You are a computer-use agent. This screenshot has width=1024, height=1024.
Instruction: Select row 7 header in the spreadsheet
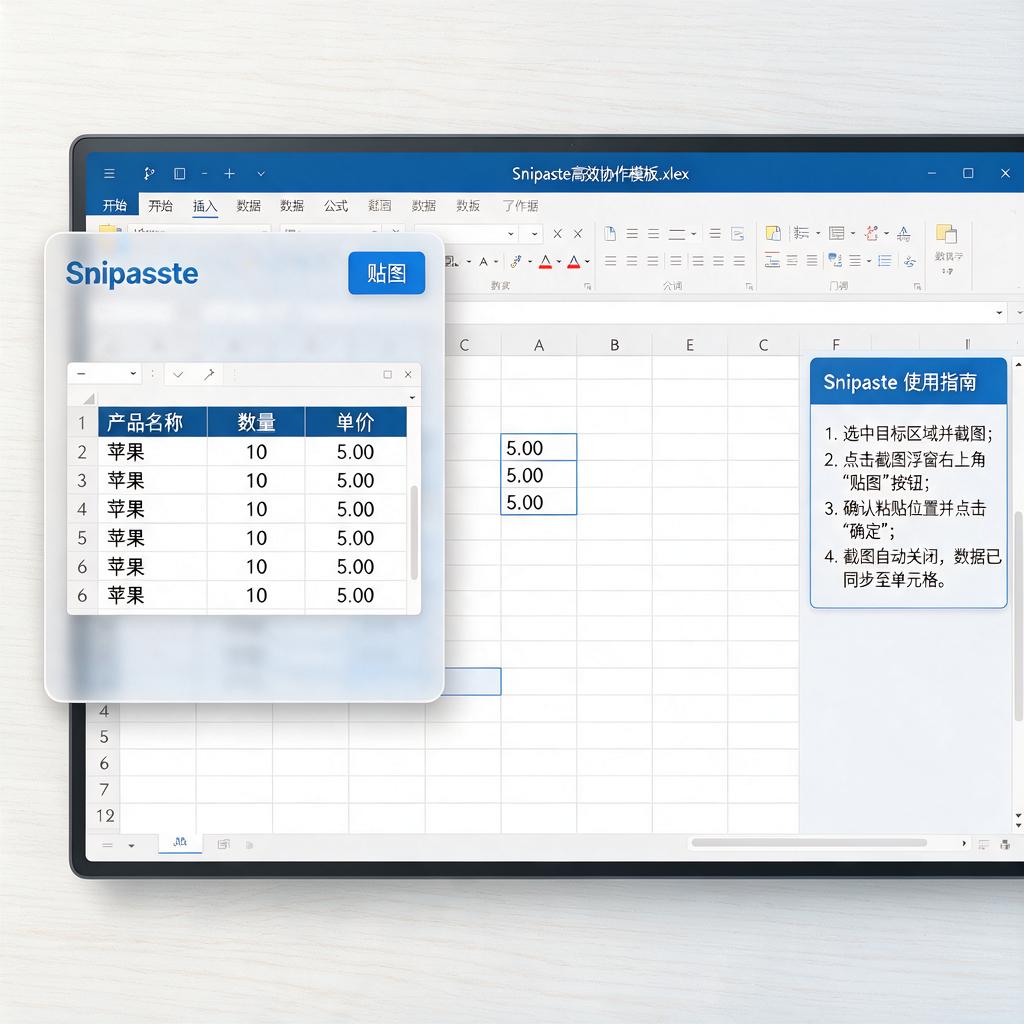point(104,790)
